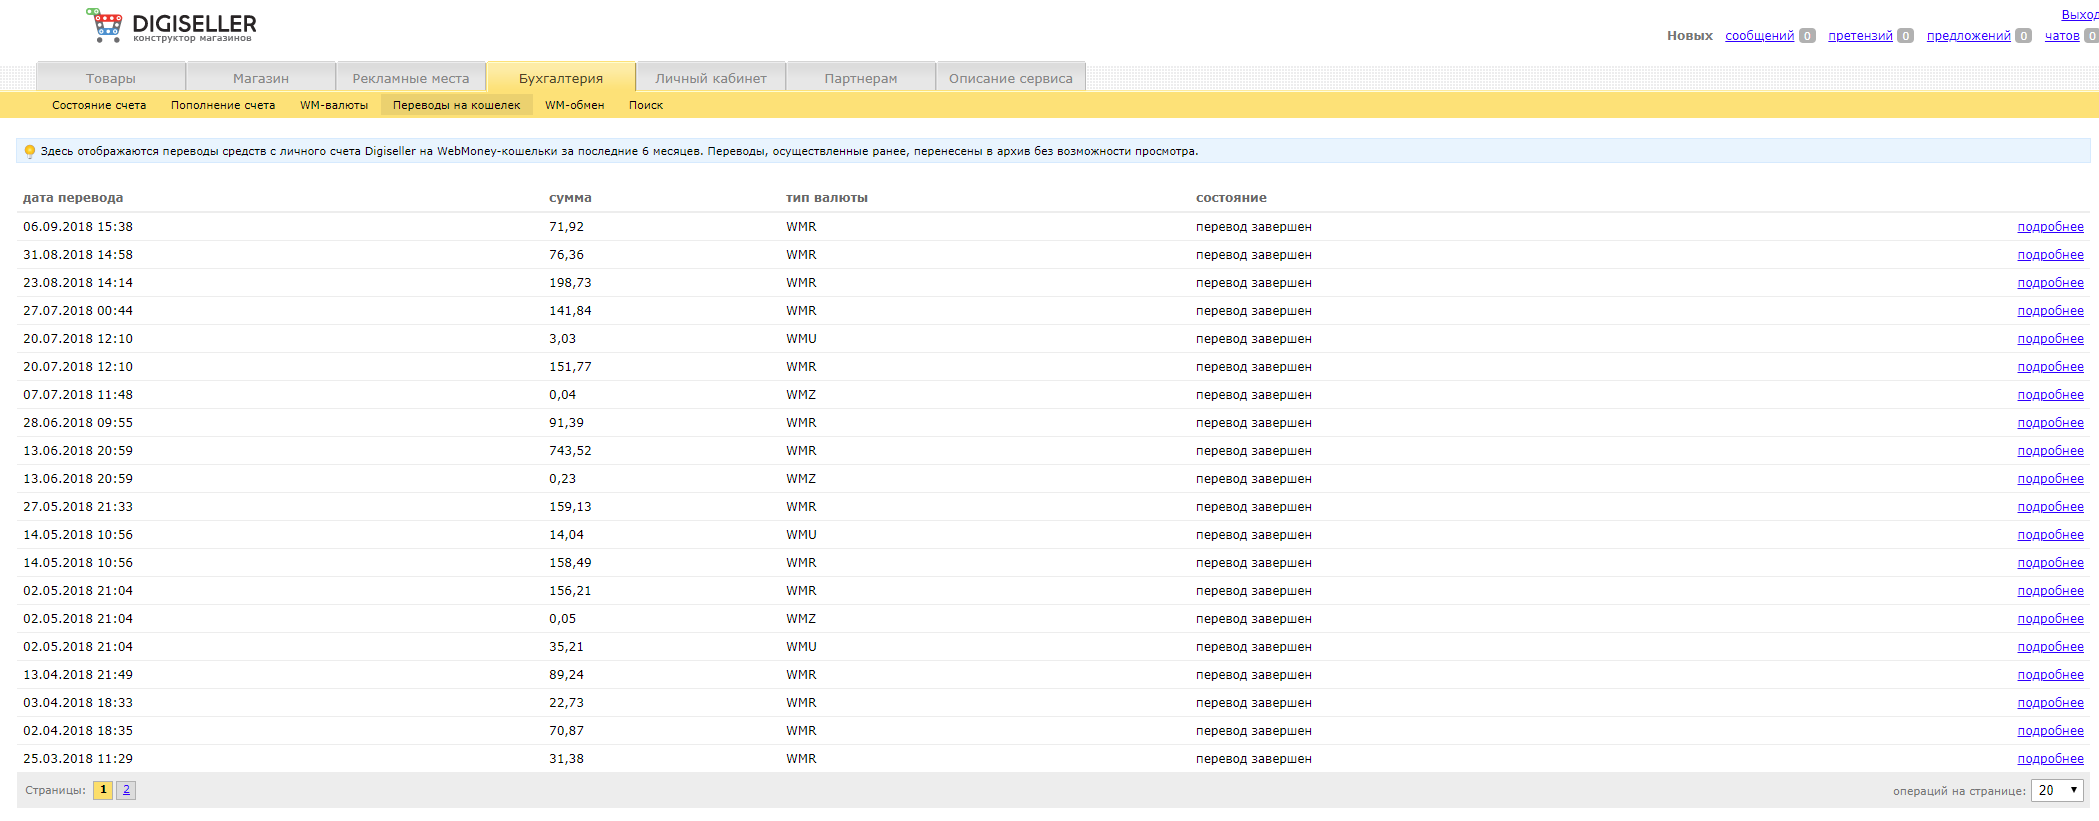Open the Партнерам tab
The height and width of the screenshot is (821, 2099).
coord(861,78)
